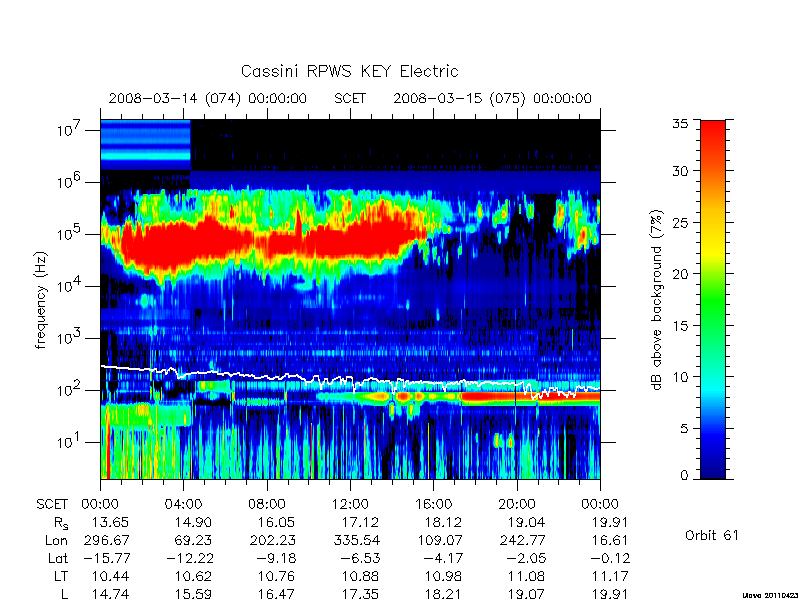Select the start date label '2008-03-14 (074) 00:00:00'

click(x=208, y=98)
